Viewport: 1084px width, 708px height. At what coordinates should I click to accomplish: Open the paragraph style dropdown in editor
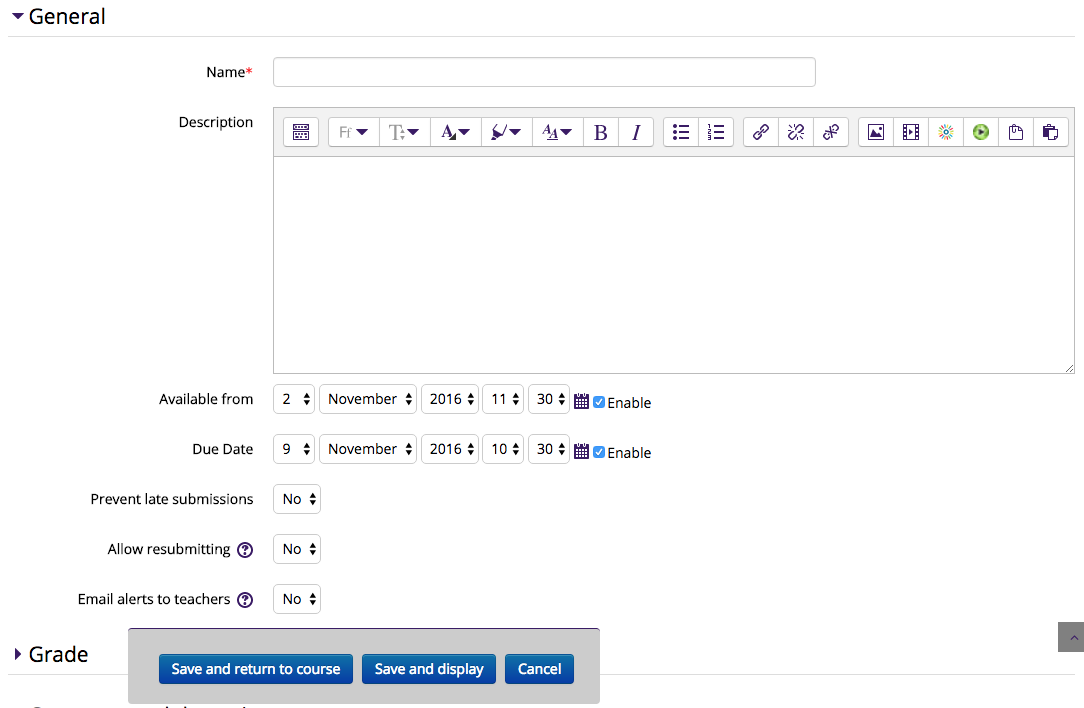click(558, 132)
